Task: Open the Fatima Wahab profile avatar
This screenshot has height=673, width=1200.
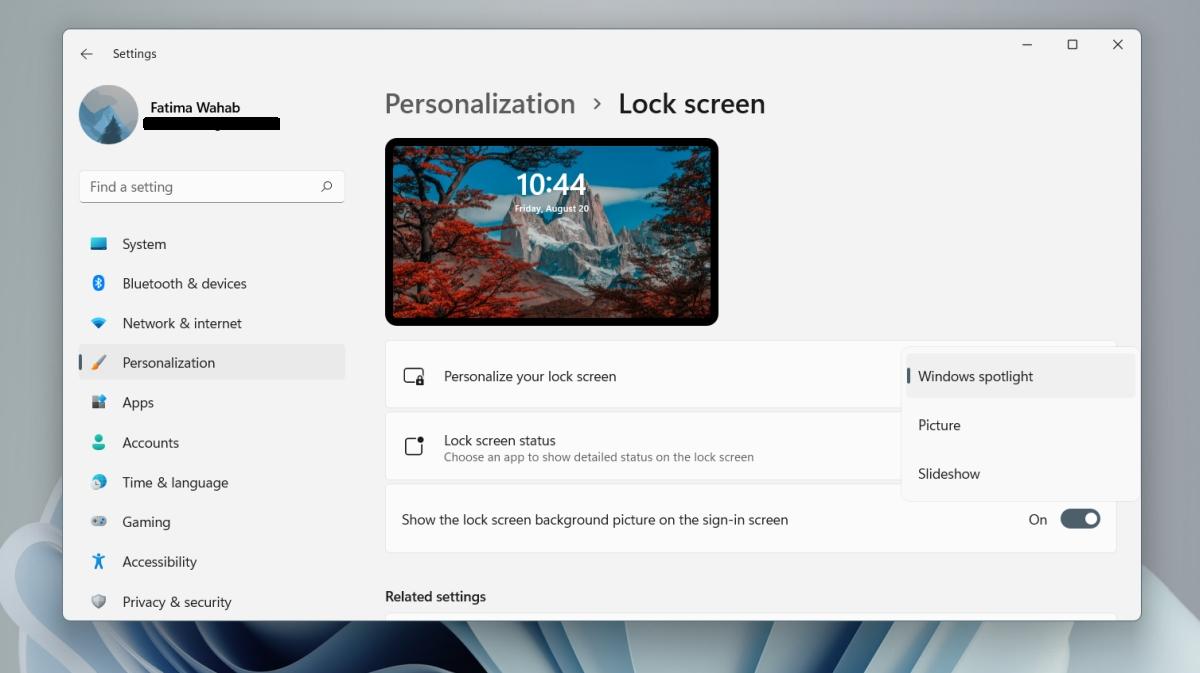Action: (x=108, y=114)
